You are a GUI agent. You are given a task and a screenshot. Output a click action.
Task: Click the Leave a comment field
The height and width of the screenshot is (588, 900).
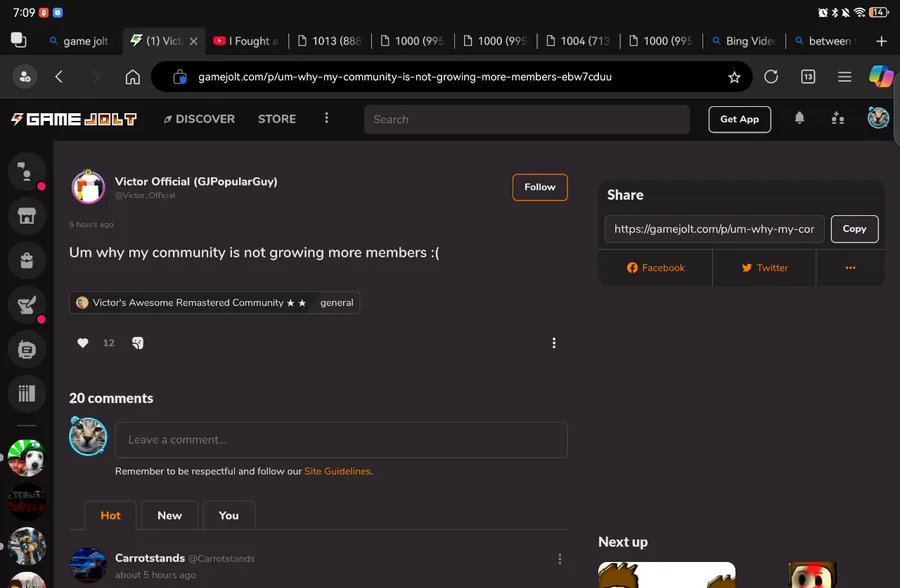341,440
